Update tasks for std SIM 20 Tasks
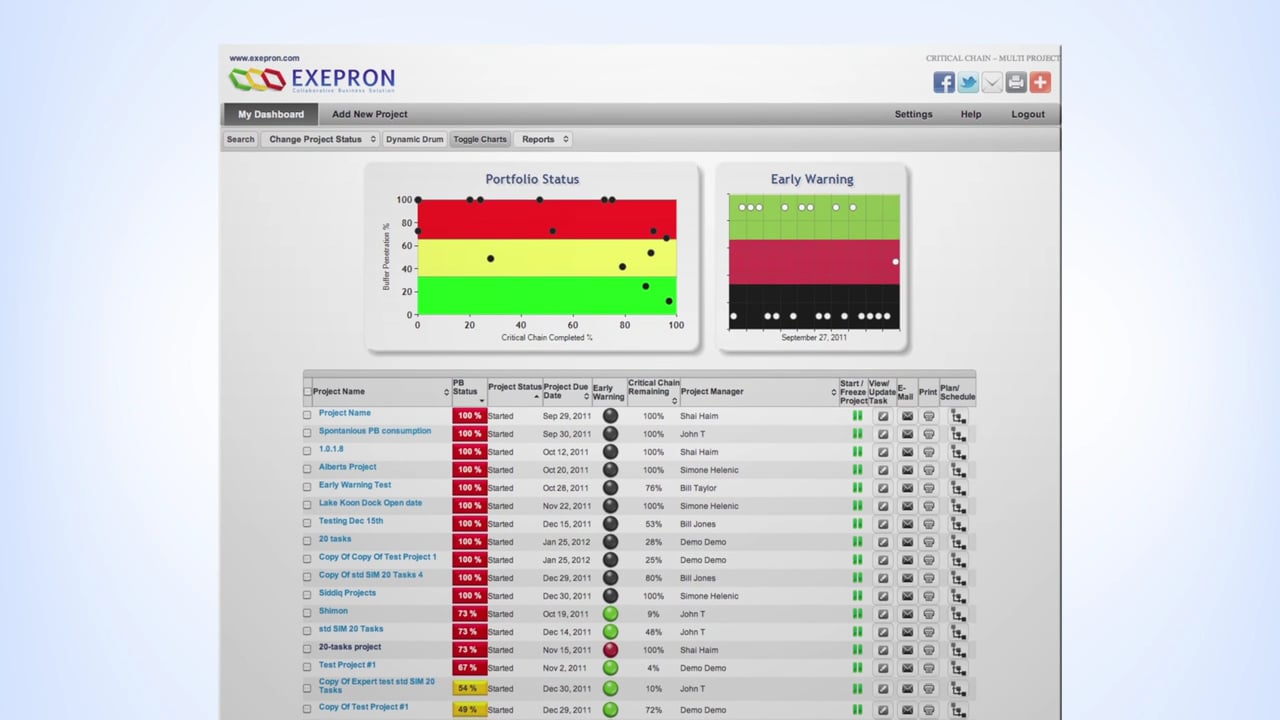This screenshot has width=1280, height=720. (x=883, y=632)
